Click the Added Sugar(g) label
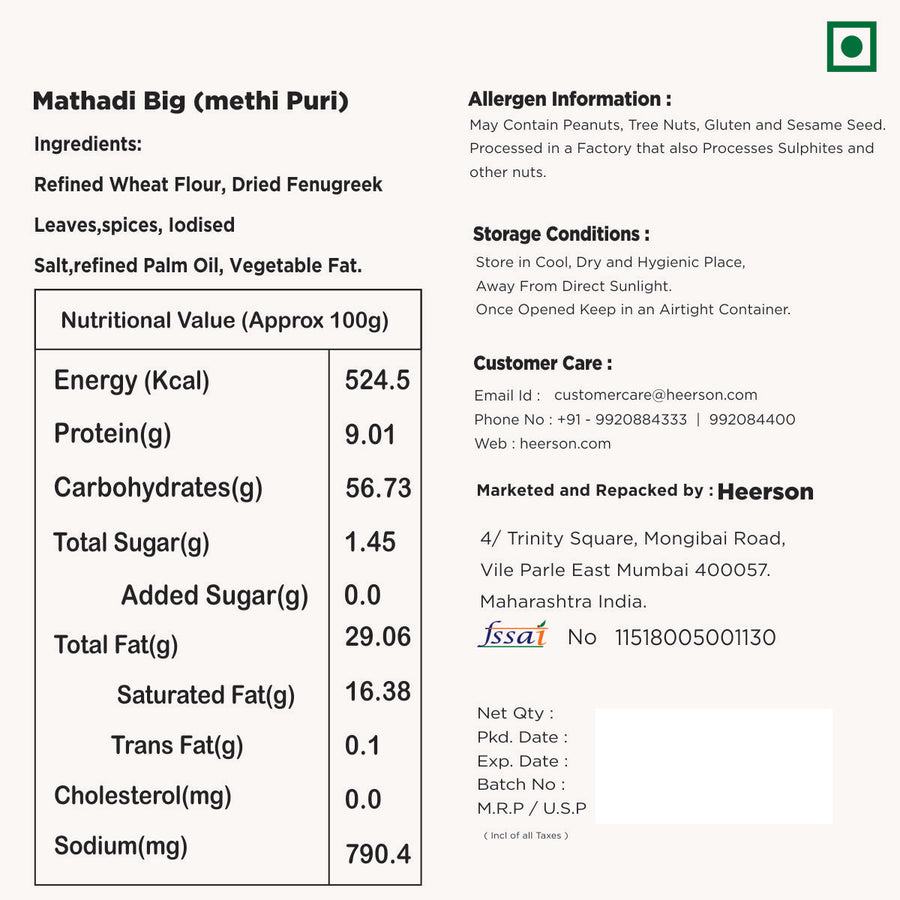The image size is (900, 900). (214, 596)
